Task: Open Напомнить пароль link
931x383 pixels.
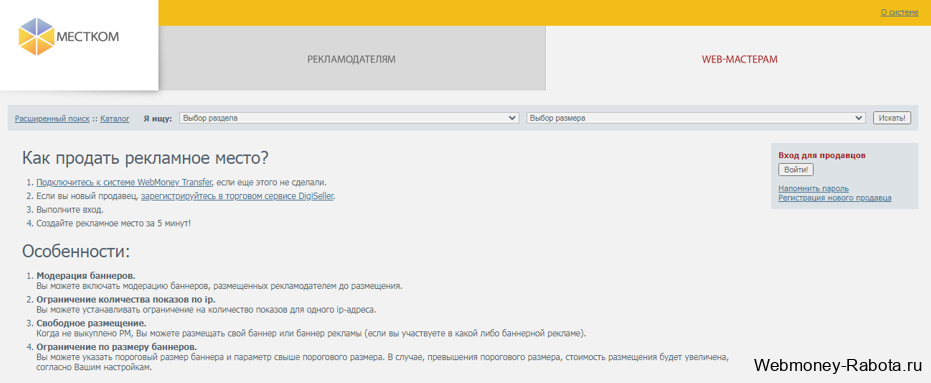Action: coord(813,189)
